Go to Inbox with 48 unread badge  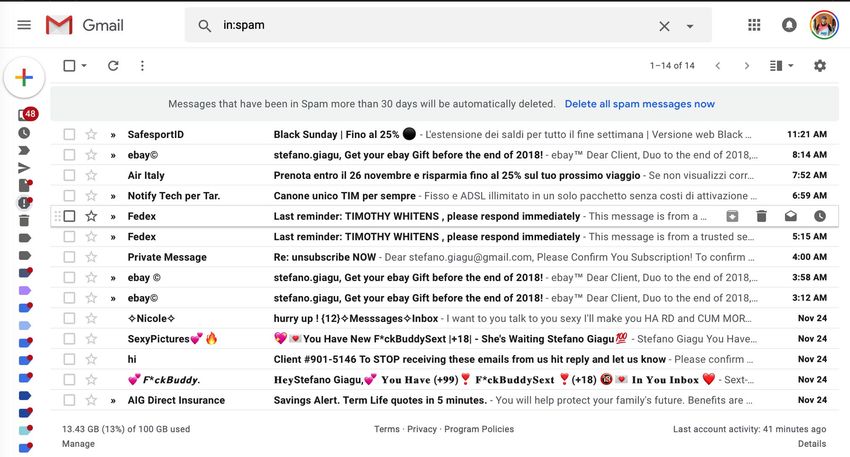(27, 114)
